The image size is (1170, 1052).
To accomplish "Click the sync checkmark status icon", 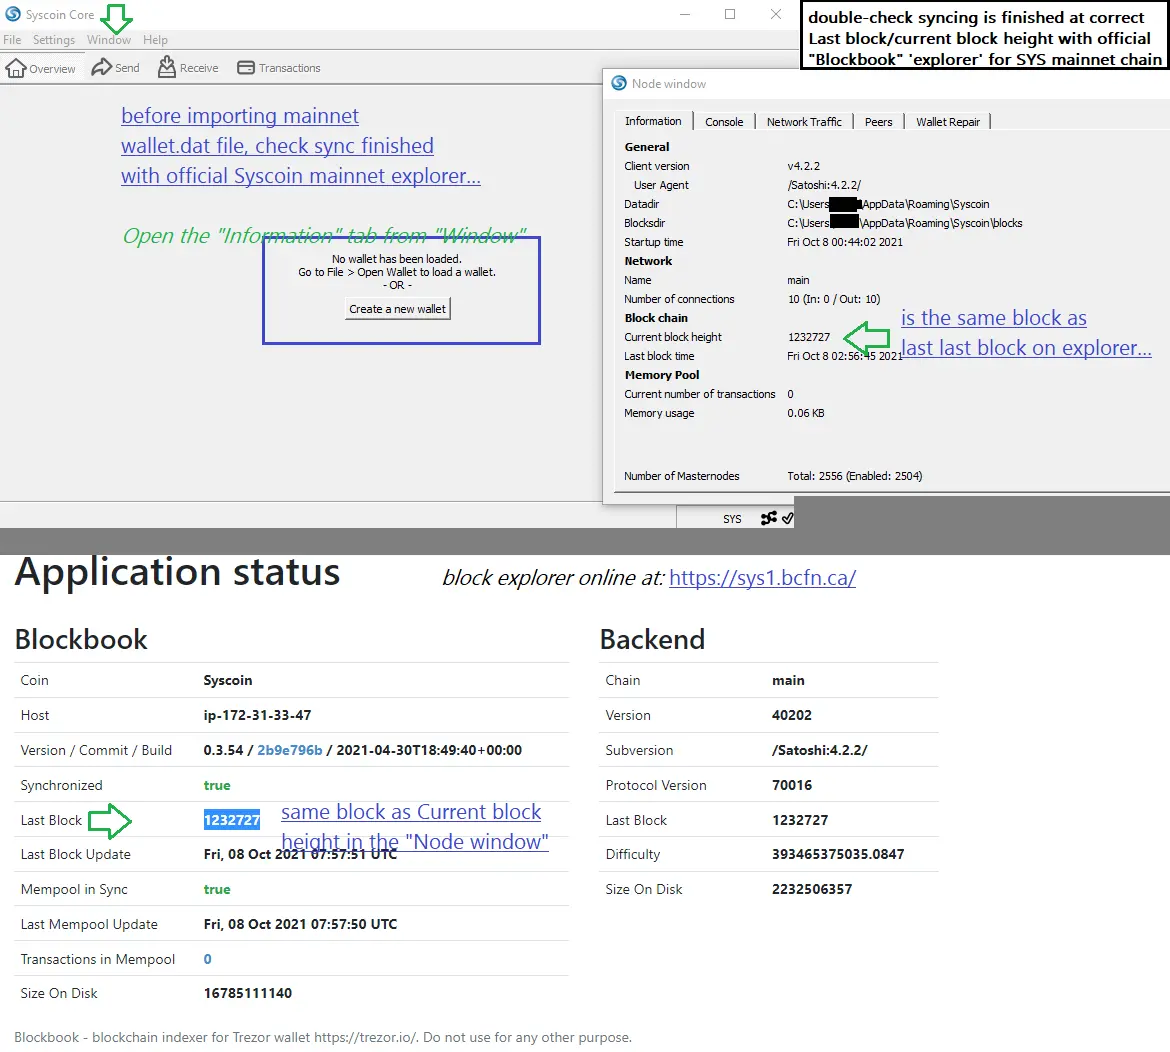I will (x=787, y=518).
